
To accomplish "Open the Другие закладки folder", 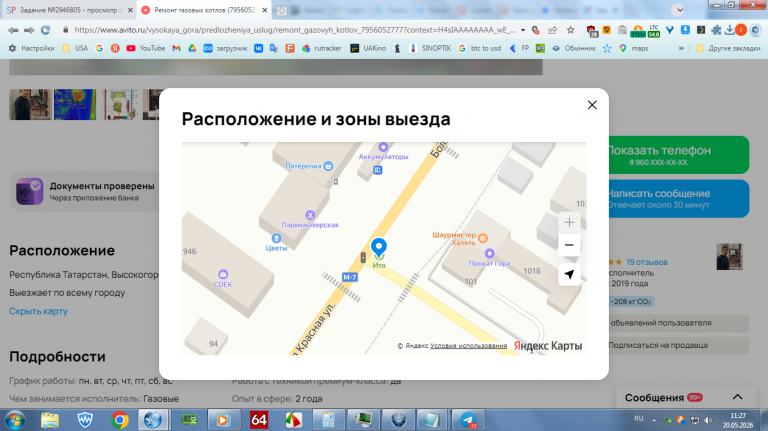I will pos(728,48).
